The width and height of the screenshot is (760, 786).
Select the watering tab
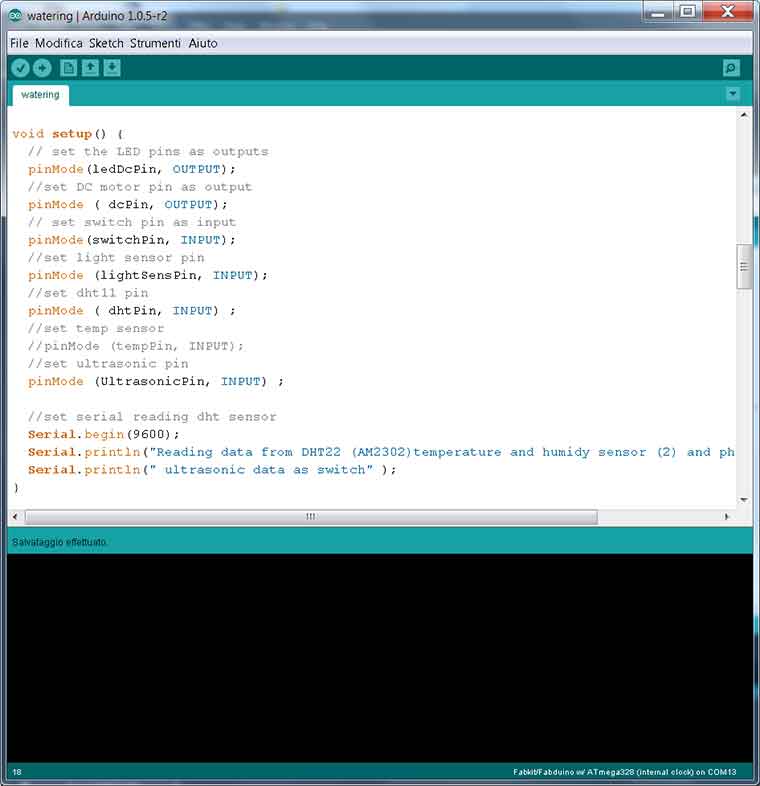tap(41, 95)
